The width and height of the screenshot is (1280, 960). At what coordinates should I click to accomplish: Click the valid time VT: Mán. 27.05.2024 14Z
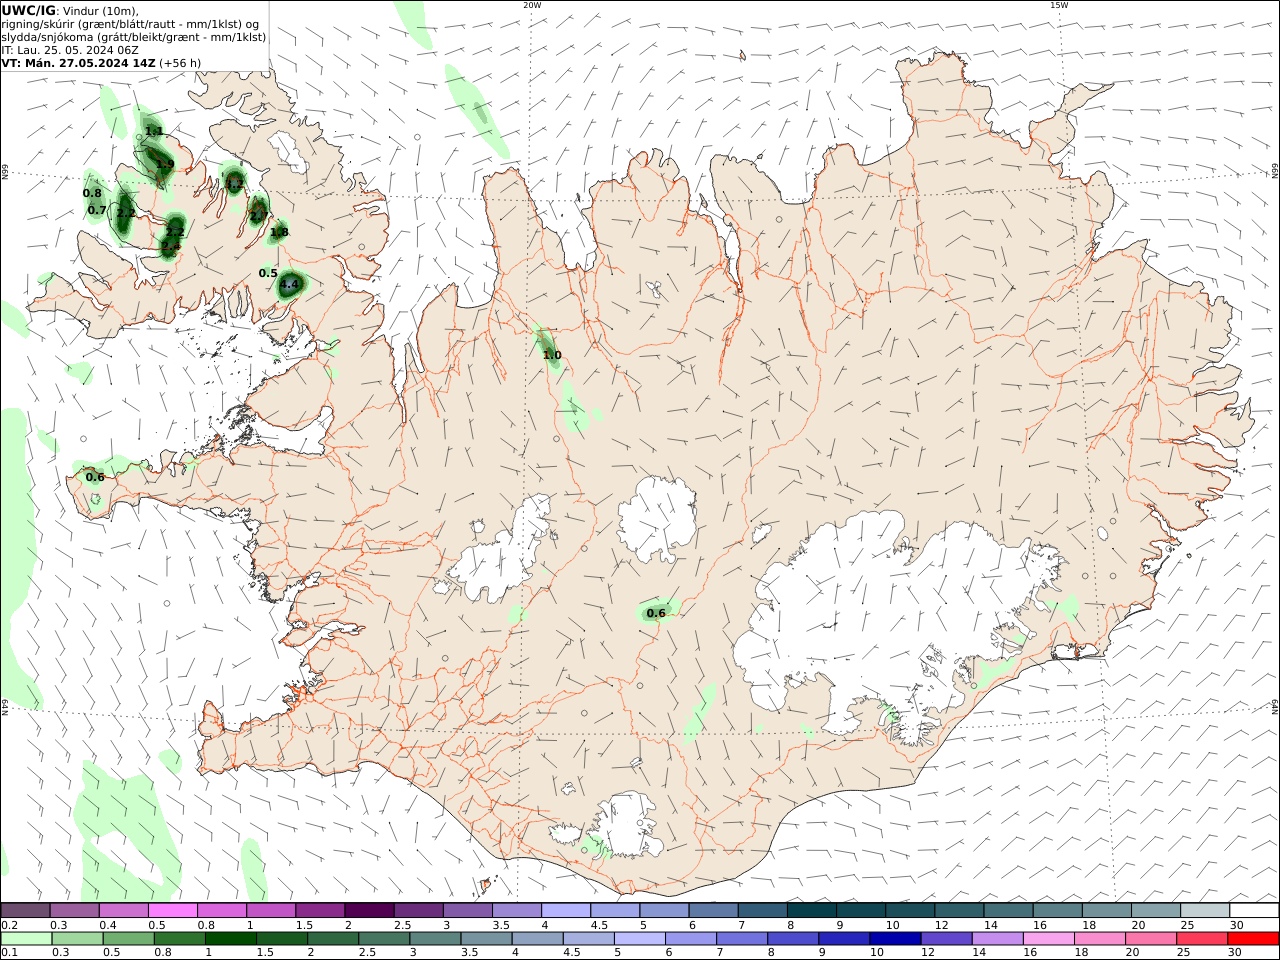79,62
